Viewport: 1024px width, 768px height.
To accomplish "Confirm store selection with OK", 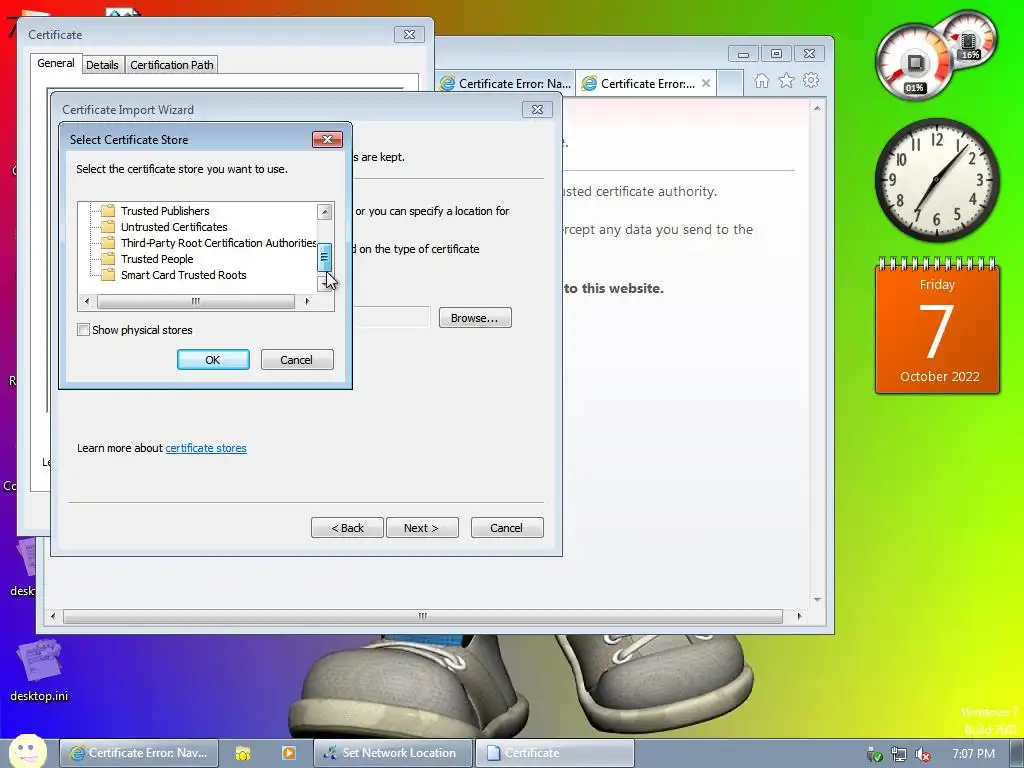I will [x=213, y=360].
